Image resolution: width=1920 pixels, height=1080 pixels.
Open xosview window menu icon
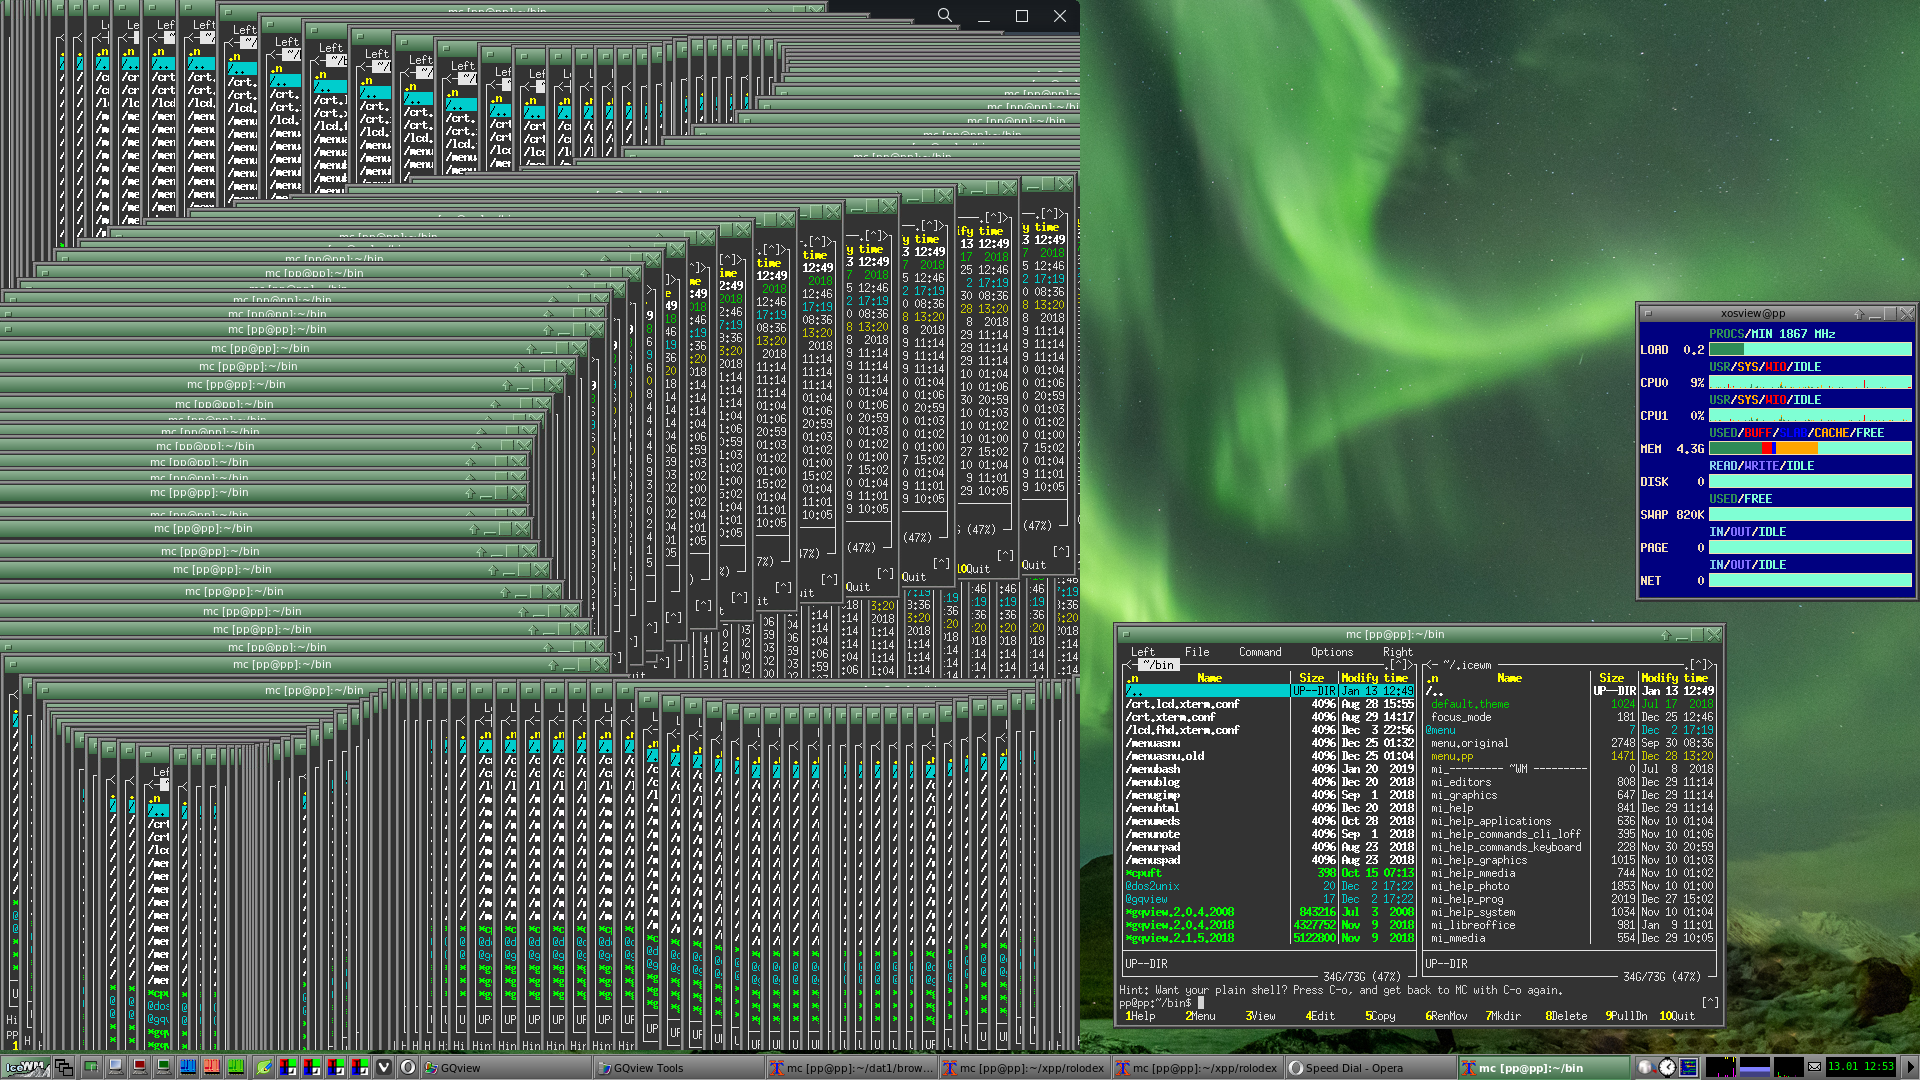[x=1647, y=313]
